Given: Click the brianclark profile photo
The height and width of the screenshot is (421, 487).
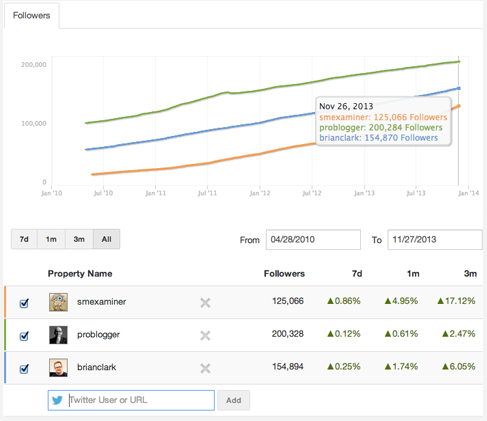Looking at the screenshot, I should click(58, 367).
